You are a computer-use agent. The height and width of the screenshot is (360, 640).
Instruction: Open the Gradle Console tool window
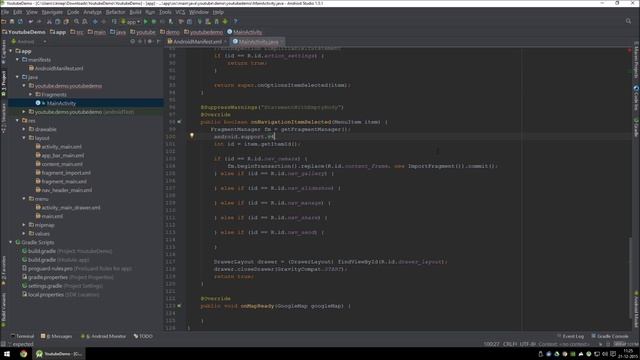pos(610,336)
